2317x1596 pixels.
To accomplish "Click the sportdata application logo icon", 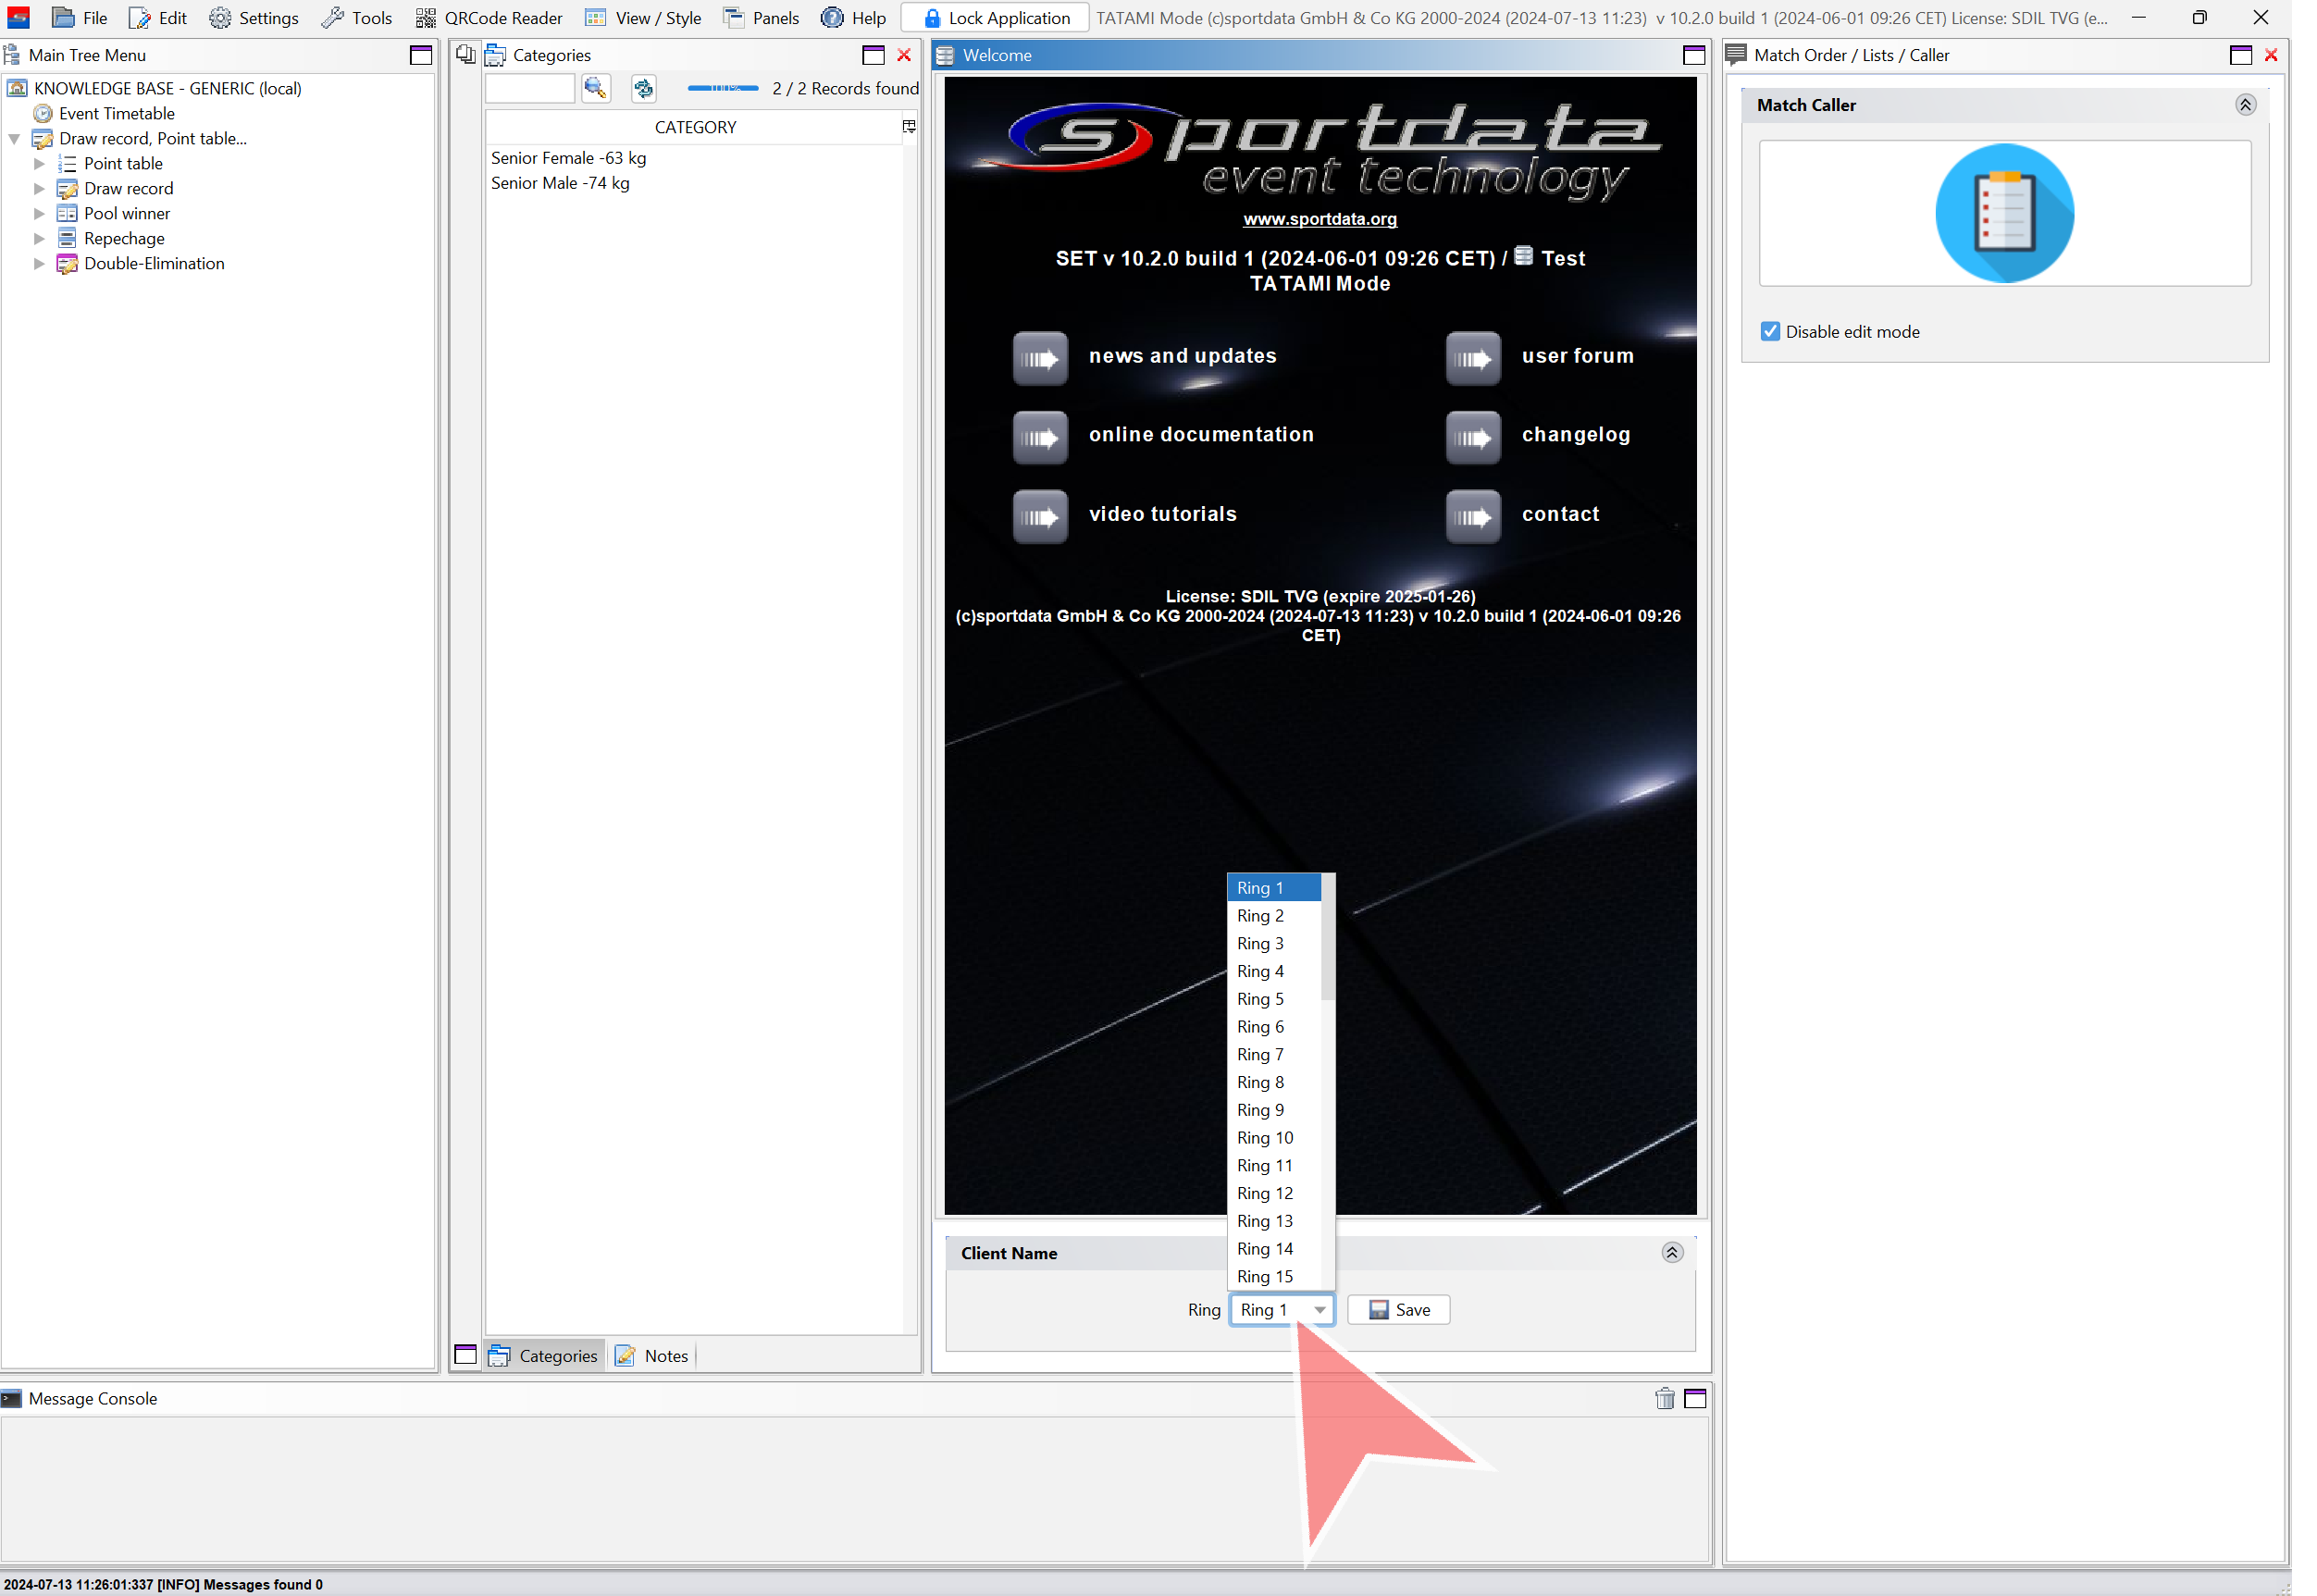I will 18,18.
